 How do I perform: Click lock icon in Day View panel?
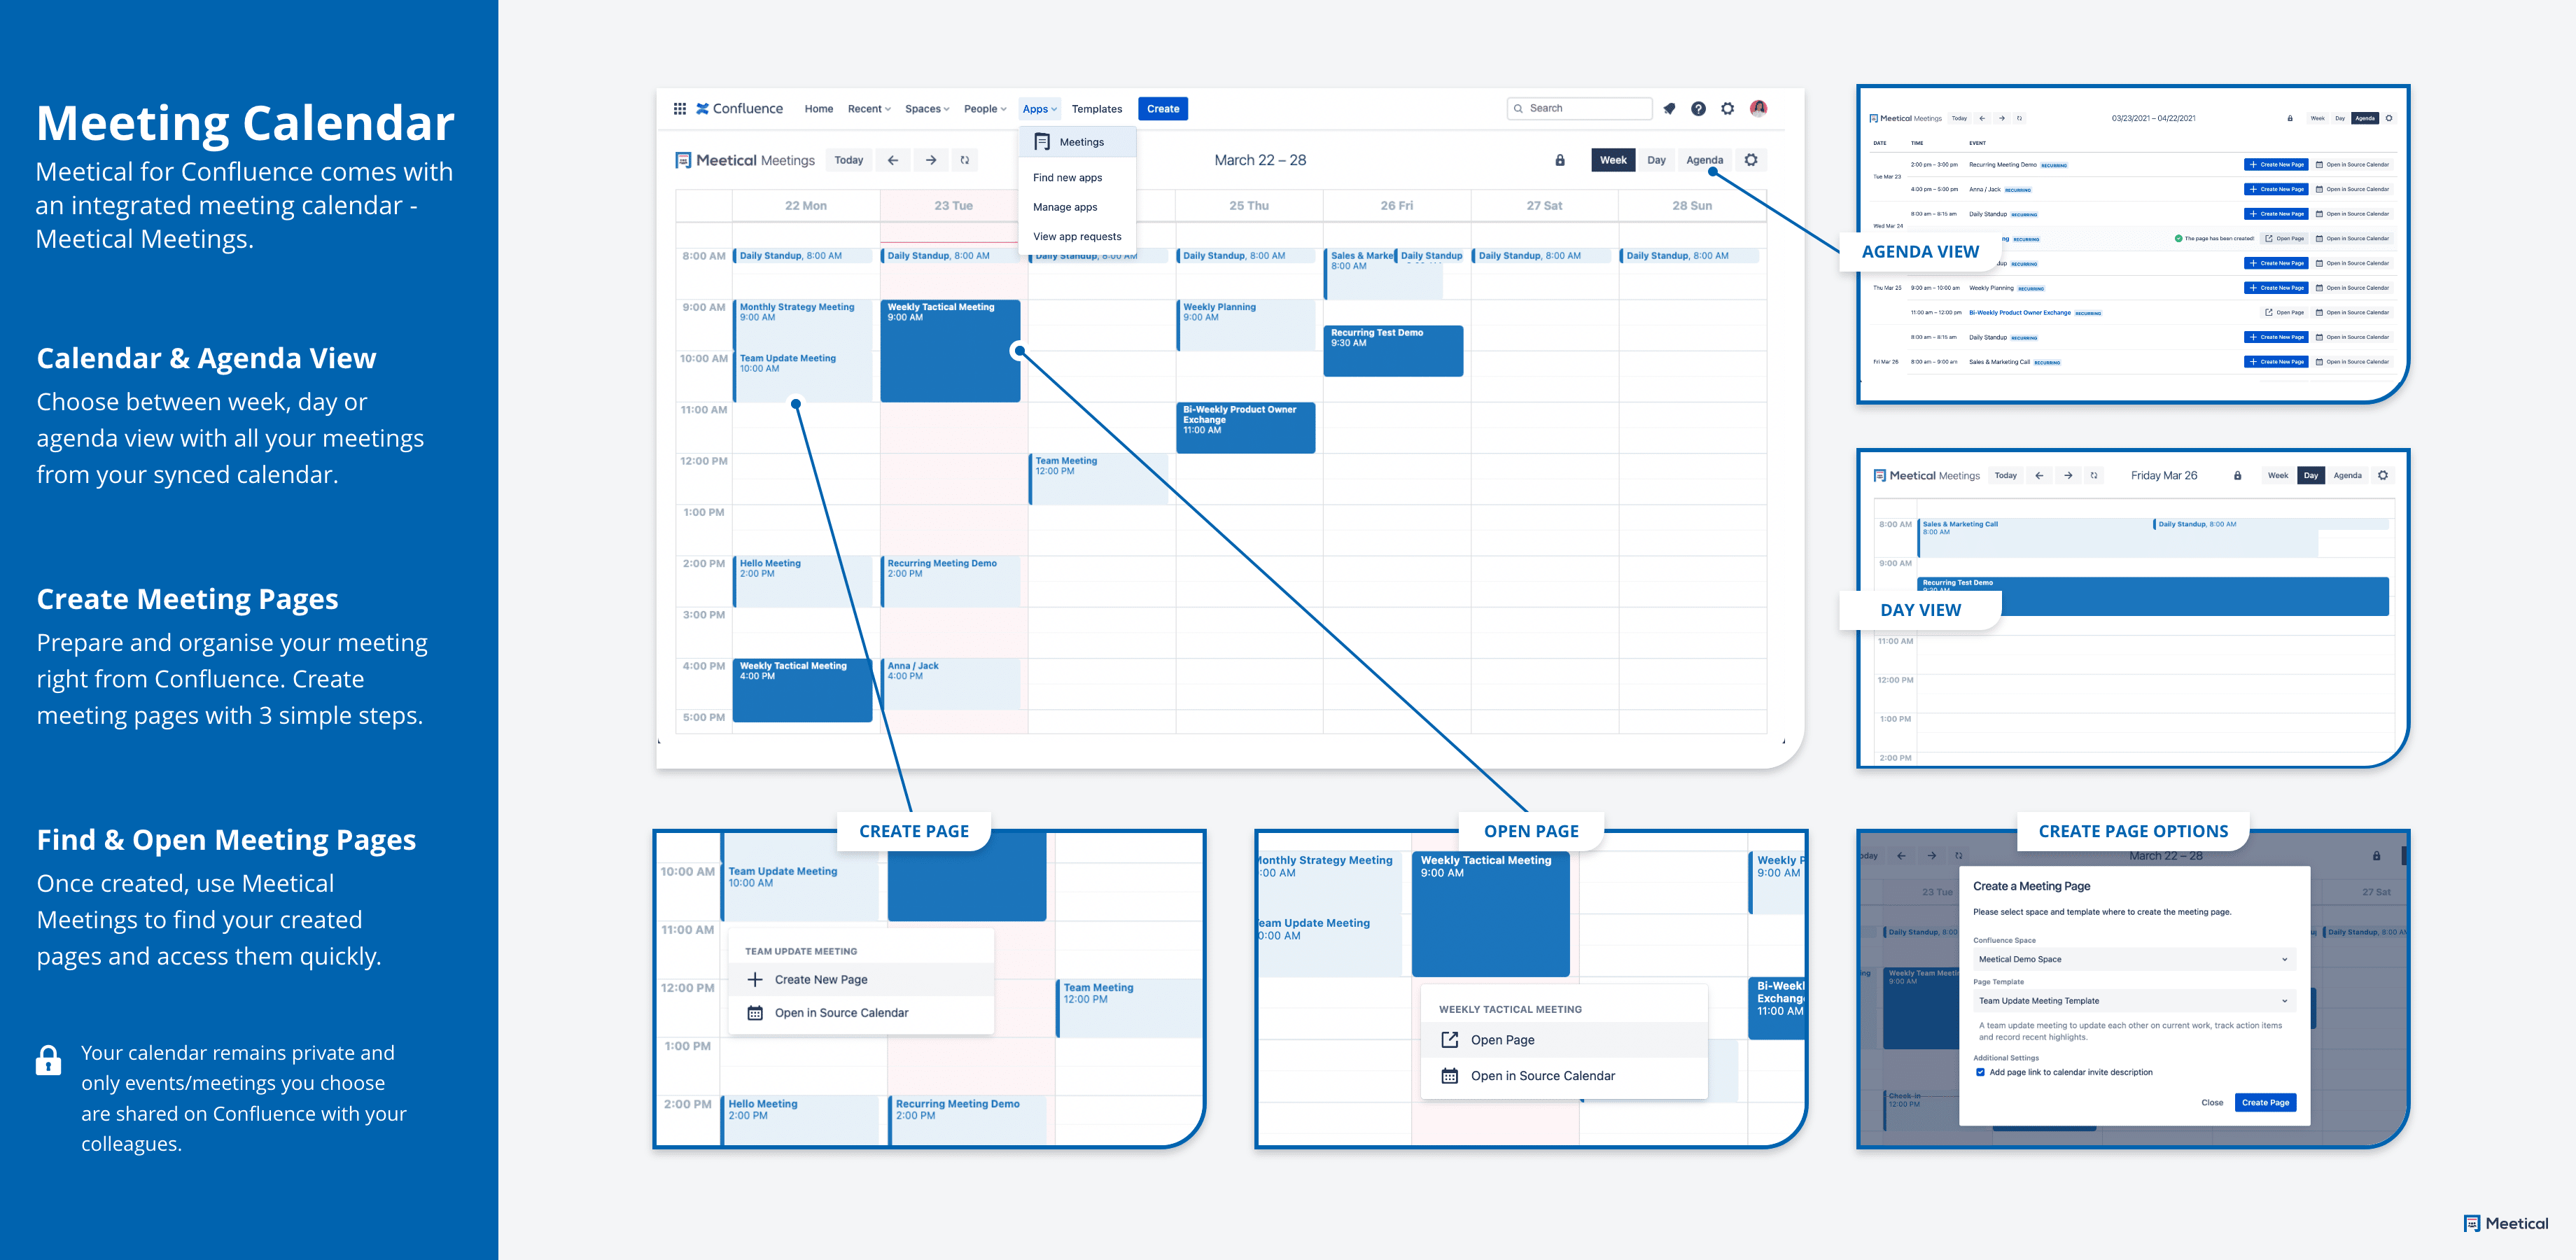tap(2237, 476)
